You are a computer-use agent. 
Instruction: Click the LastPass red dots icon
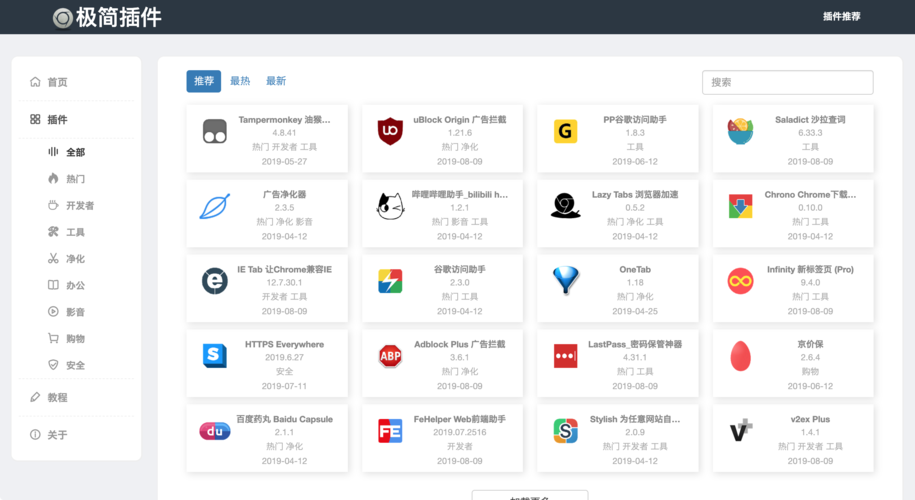pos(565,356)
